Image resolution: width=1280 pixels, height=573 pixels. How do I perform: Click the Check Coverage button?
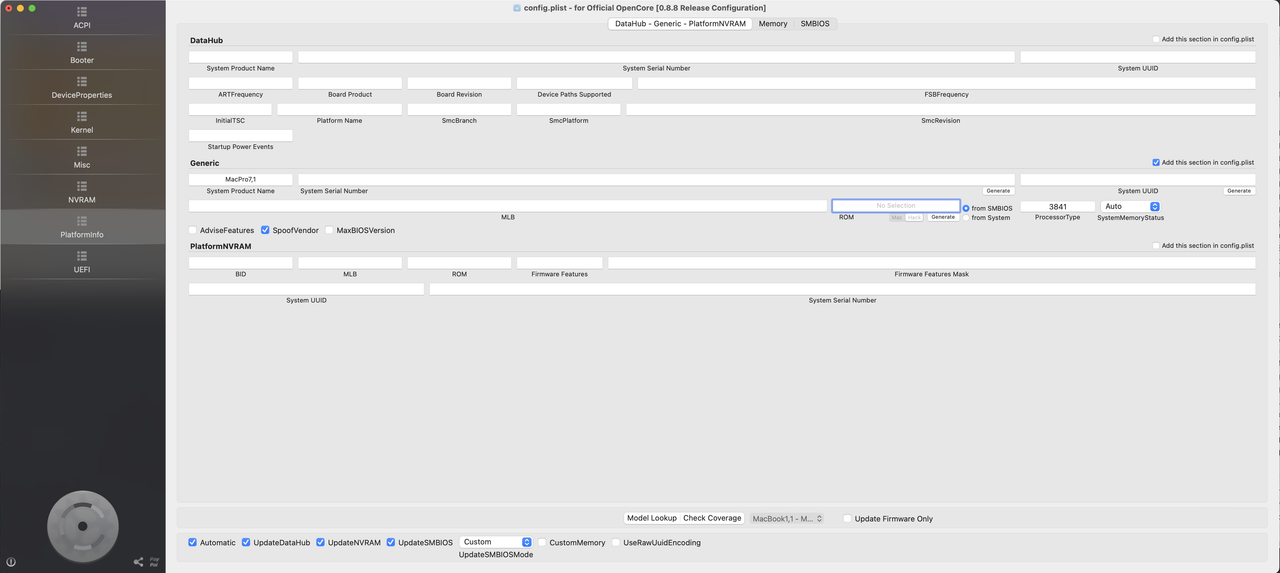(712, 519)
